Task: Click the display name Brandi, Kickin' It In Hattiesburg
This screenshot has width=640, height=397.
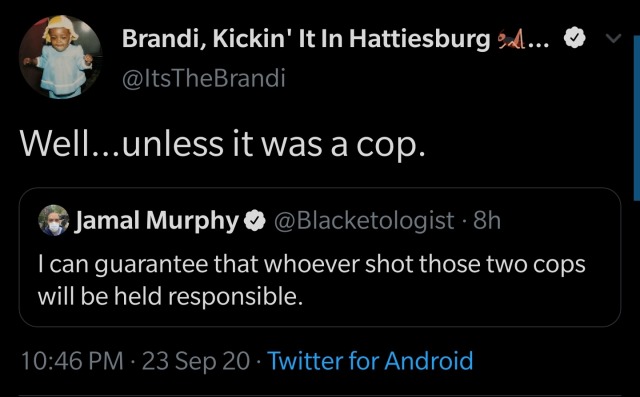Action: click(306, 39)
